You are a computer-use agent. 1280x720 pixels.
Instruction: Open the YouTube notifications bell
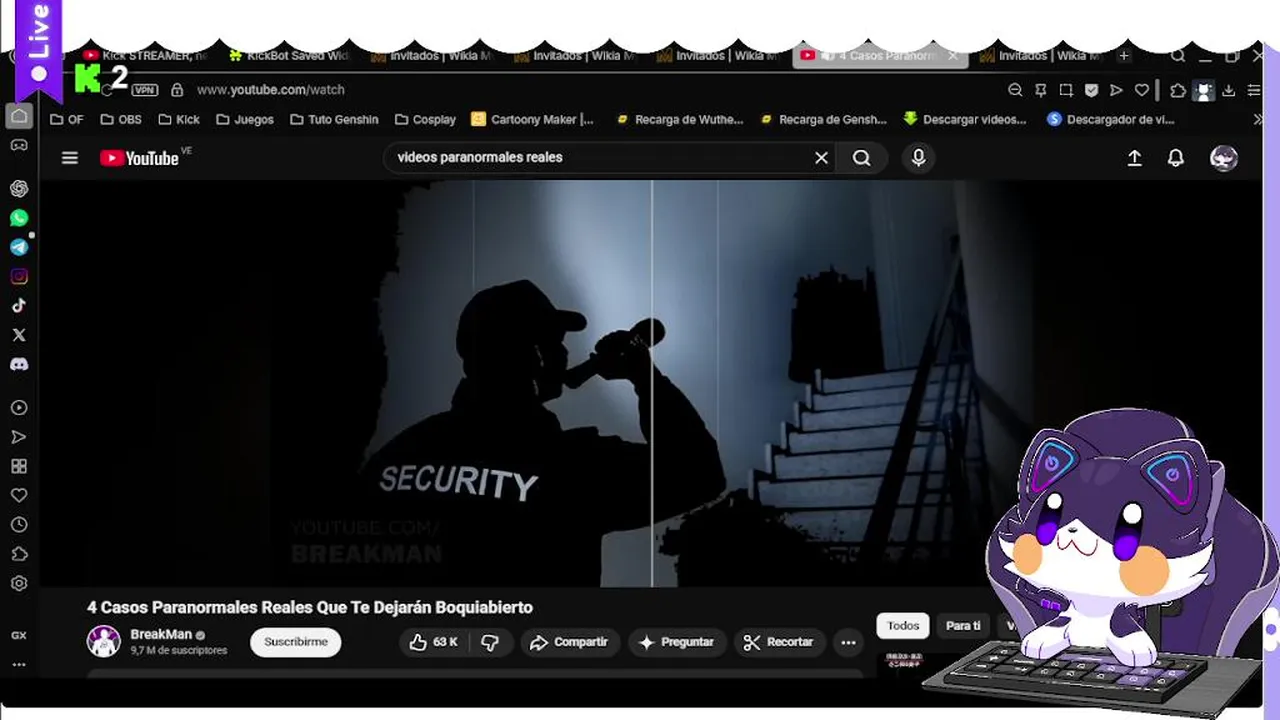pyautogui.click(x=1176, y=158)
